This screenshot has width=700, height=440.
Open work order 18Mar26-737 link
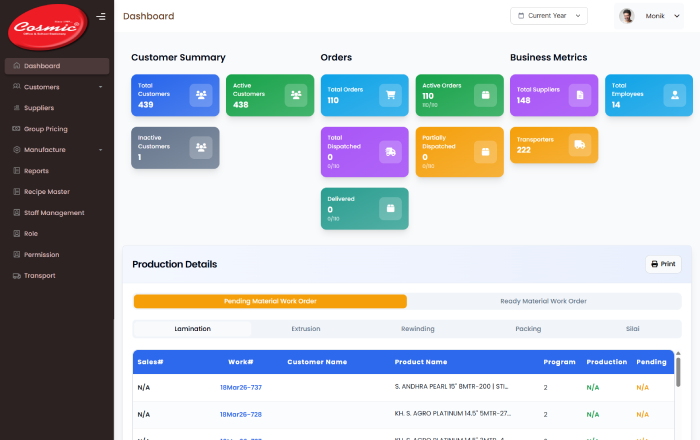pos(241,387)
